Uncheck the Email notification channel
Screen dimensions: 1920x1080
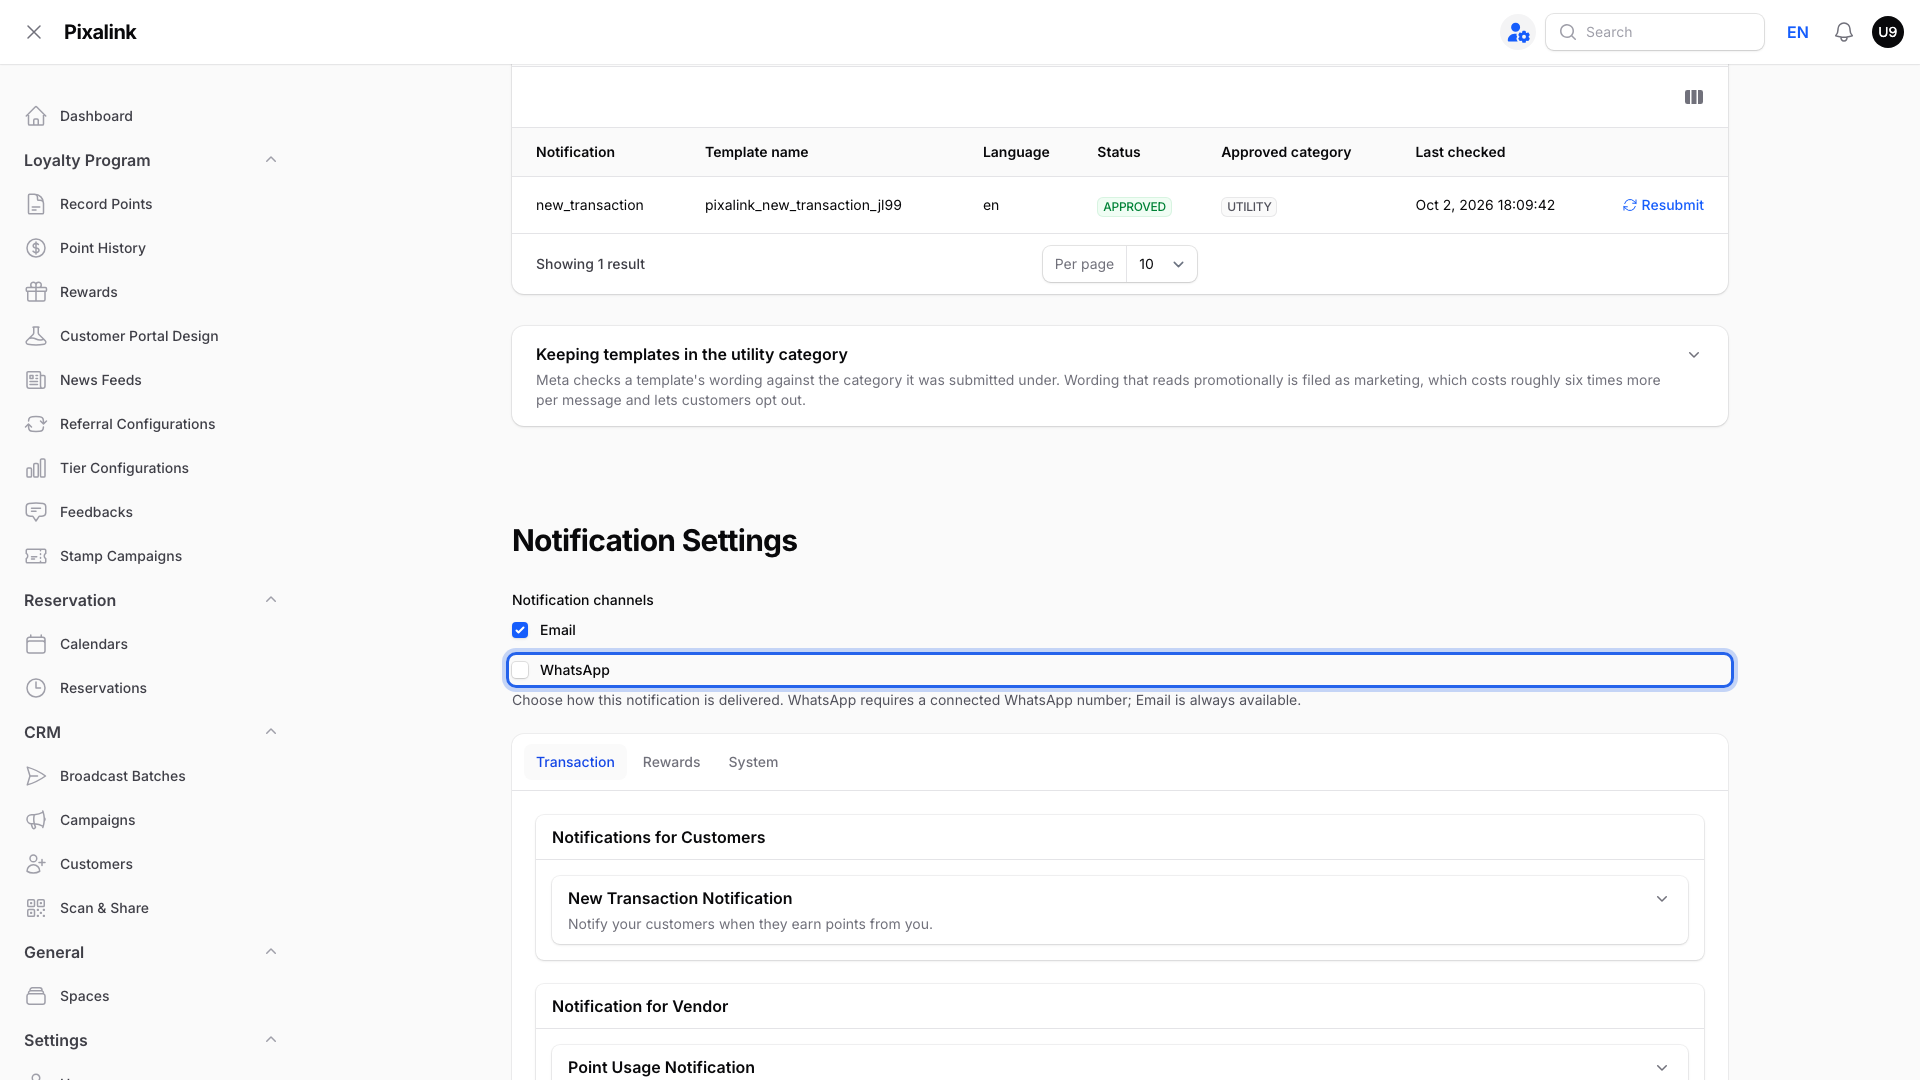point(520,630)
